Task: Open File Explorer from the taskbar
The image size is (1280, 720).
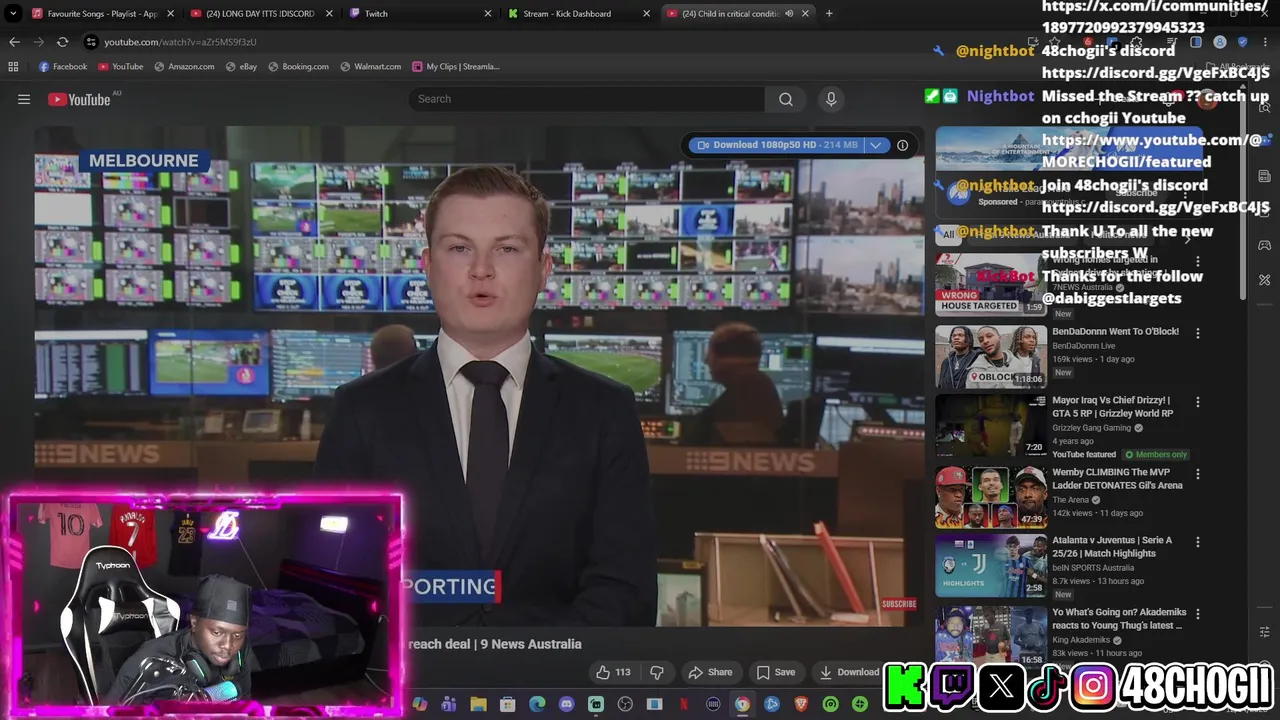Action: 478,704
